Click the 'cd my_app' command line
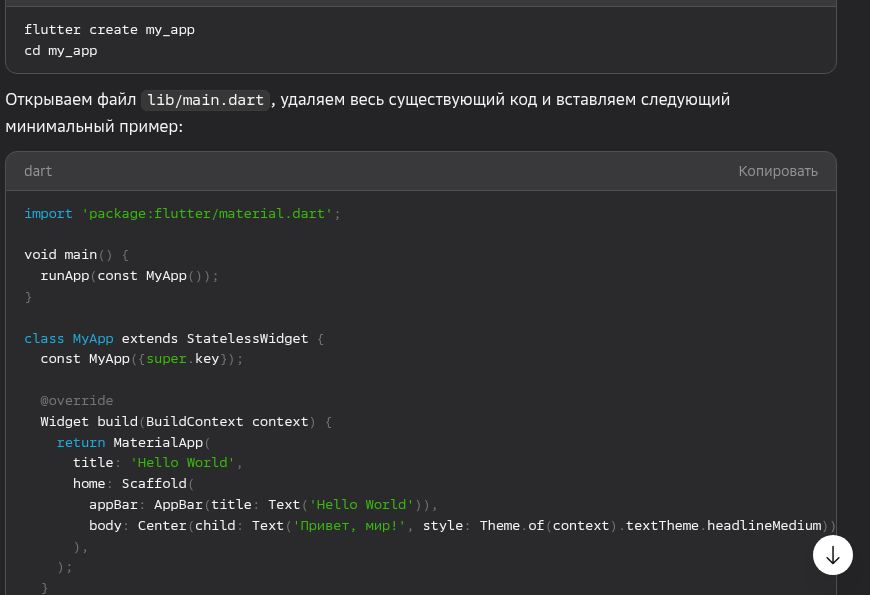Viewport: 870px width, 595px height. 60,50
